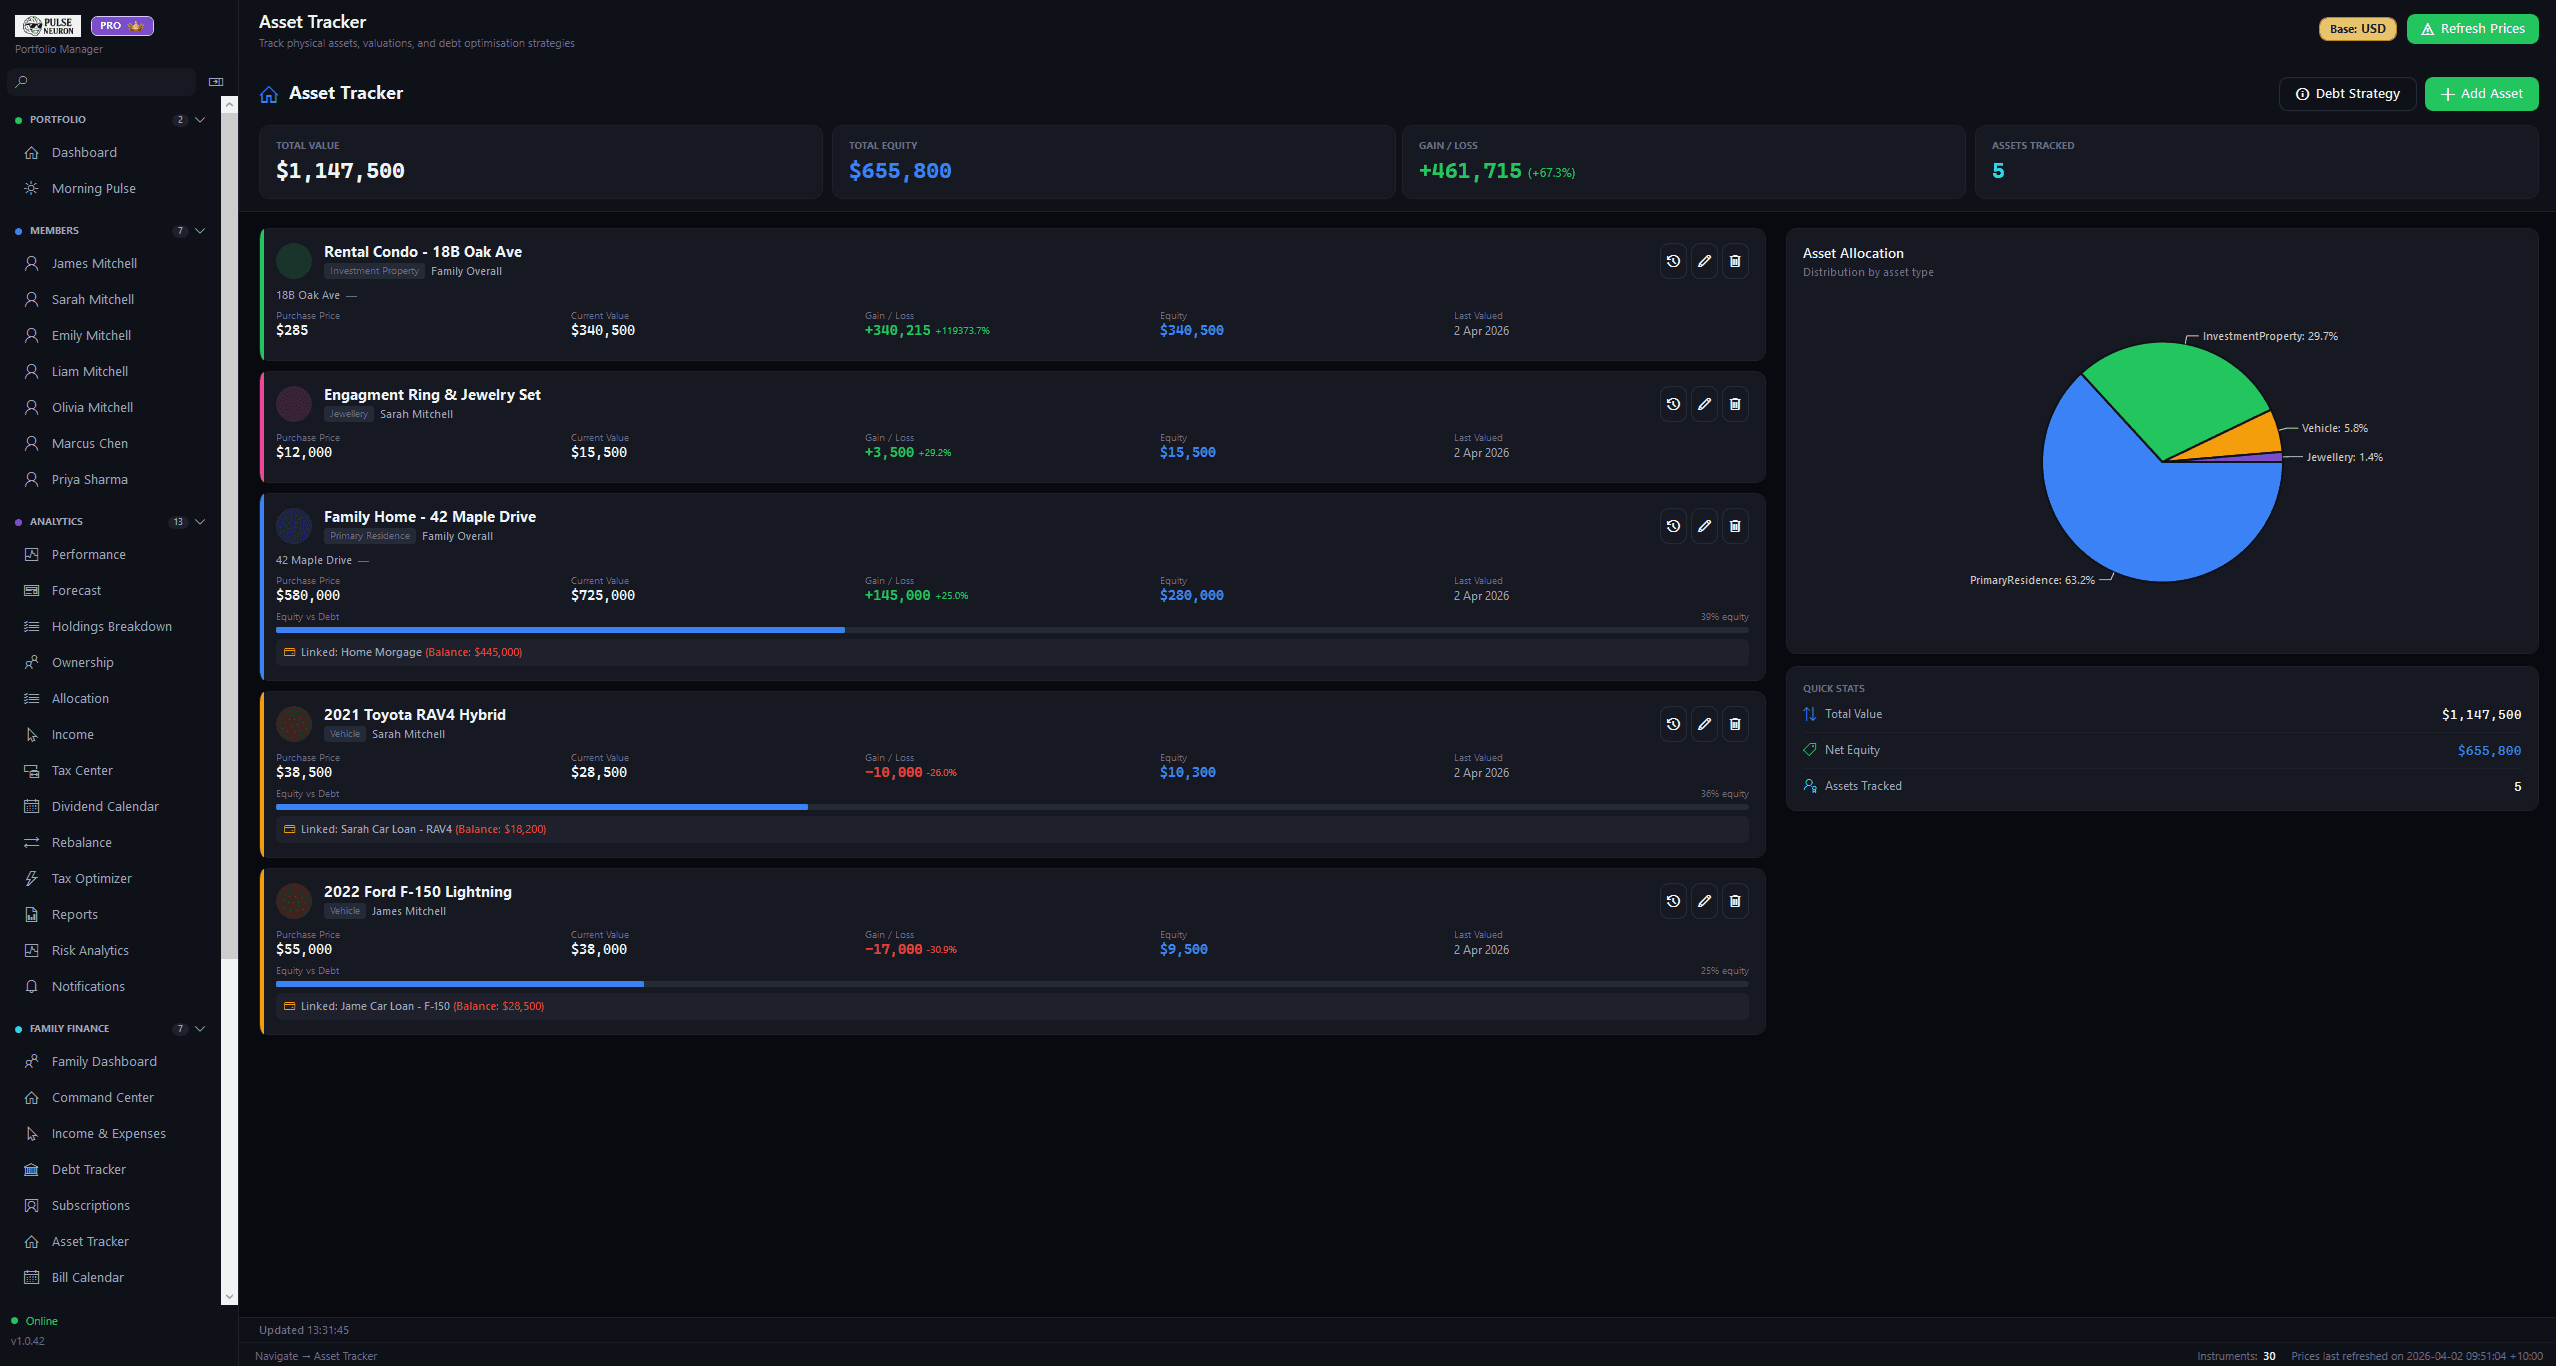Click the Dividend Calendar icon
This screenshot has height=1366, width=2556.
[33, 806]
